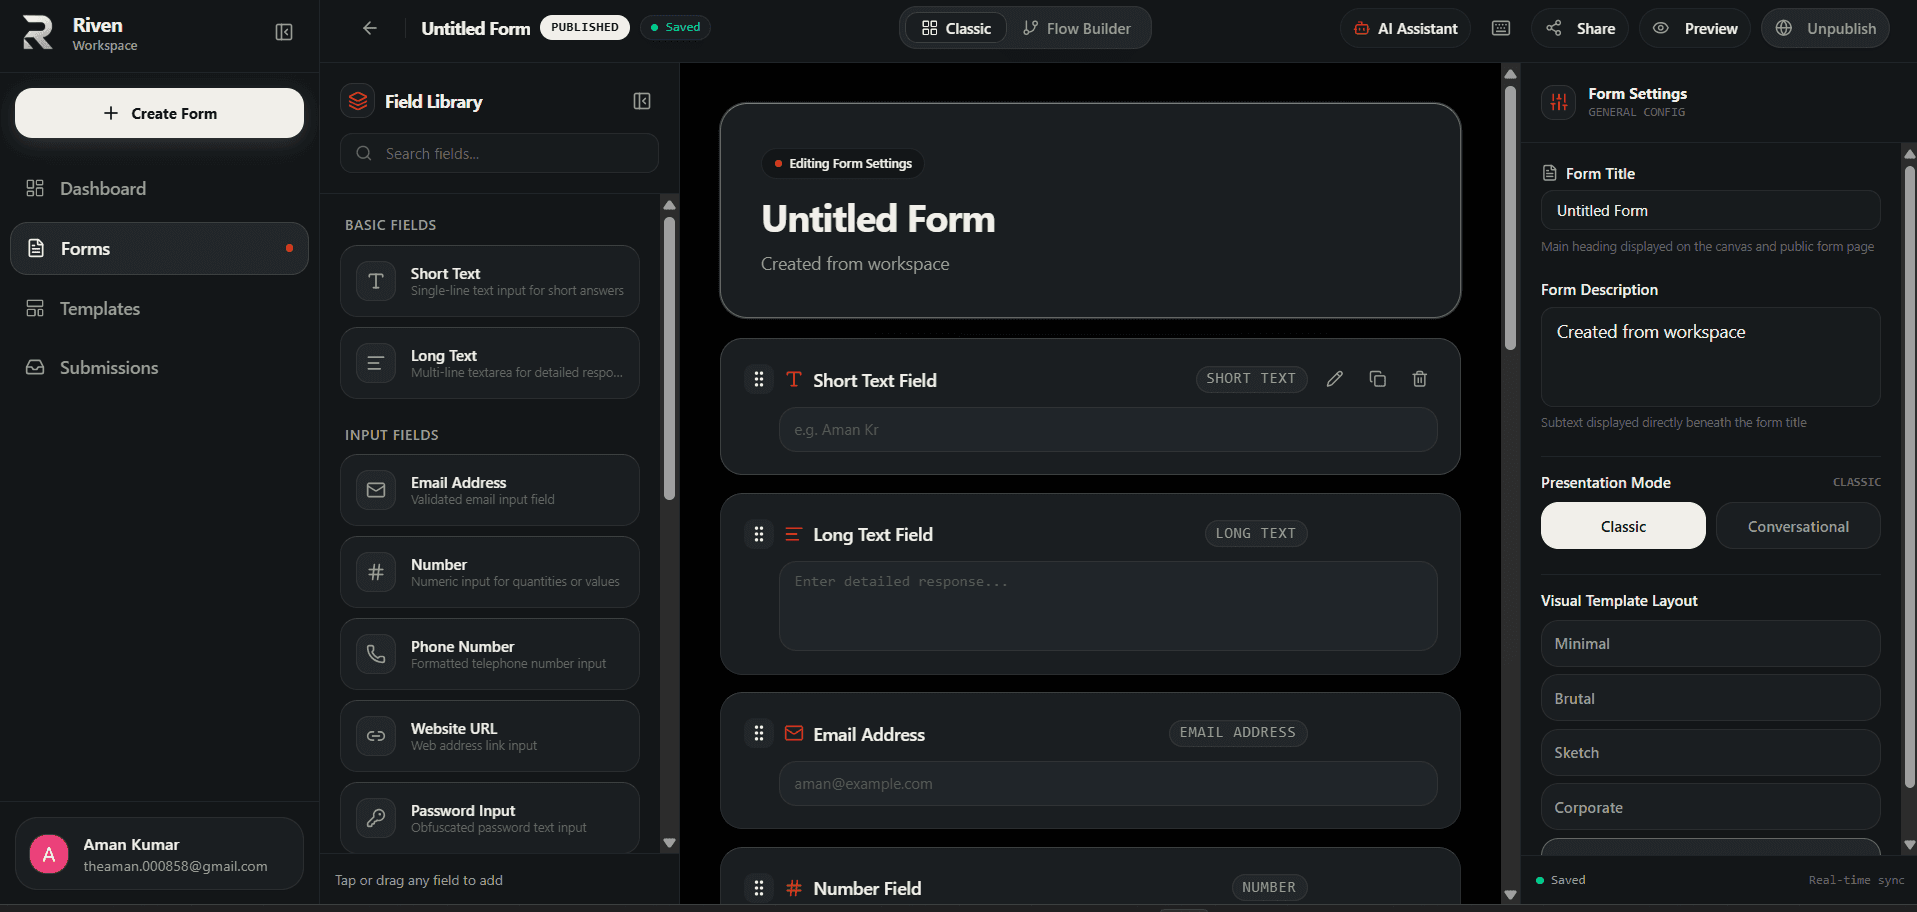The image size is (1917, 912).
Task: Click the Saved indicator in top bar
Action: click(x=676, y=27)
